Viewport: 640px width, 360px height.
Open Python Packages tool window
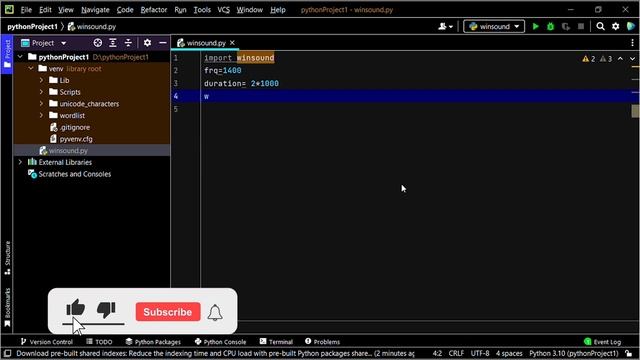click(153, 342)
